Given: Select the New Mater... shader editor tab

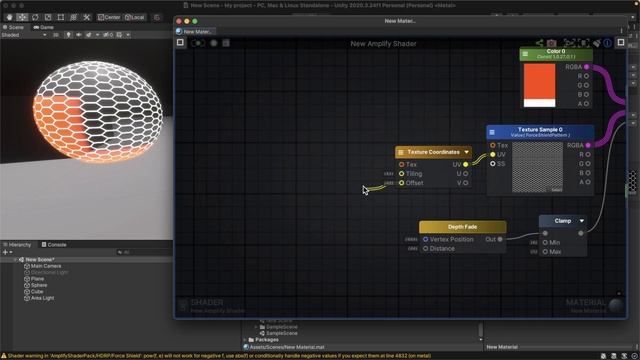Looking at the screenshot, I should [196, 31].
